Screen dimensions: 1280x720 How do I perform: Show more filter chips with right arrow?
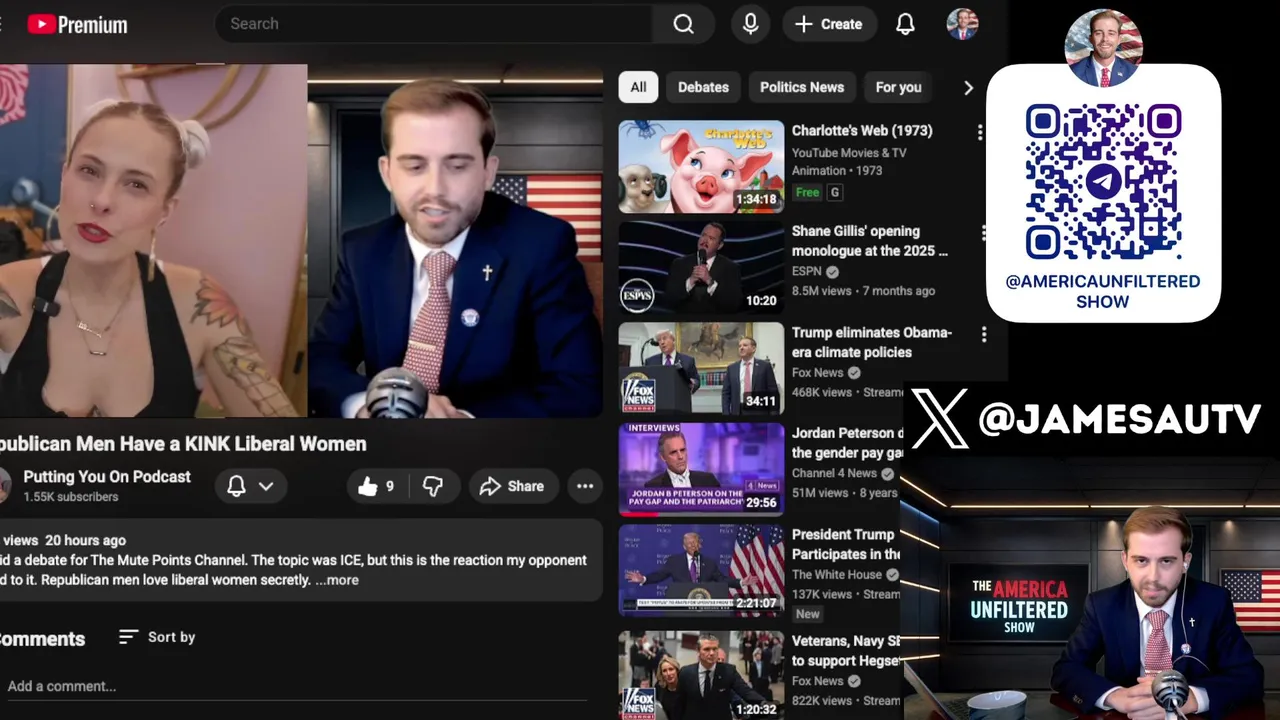pos(968,87)
